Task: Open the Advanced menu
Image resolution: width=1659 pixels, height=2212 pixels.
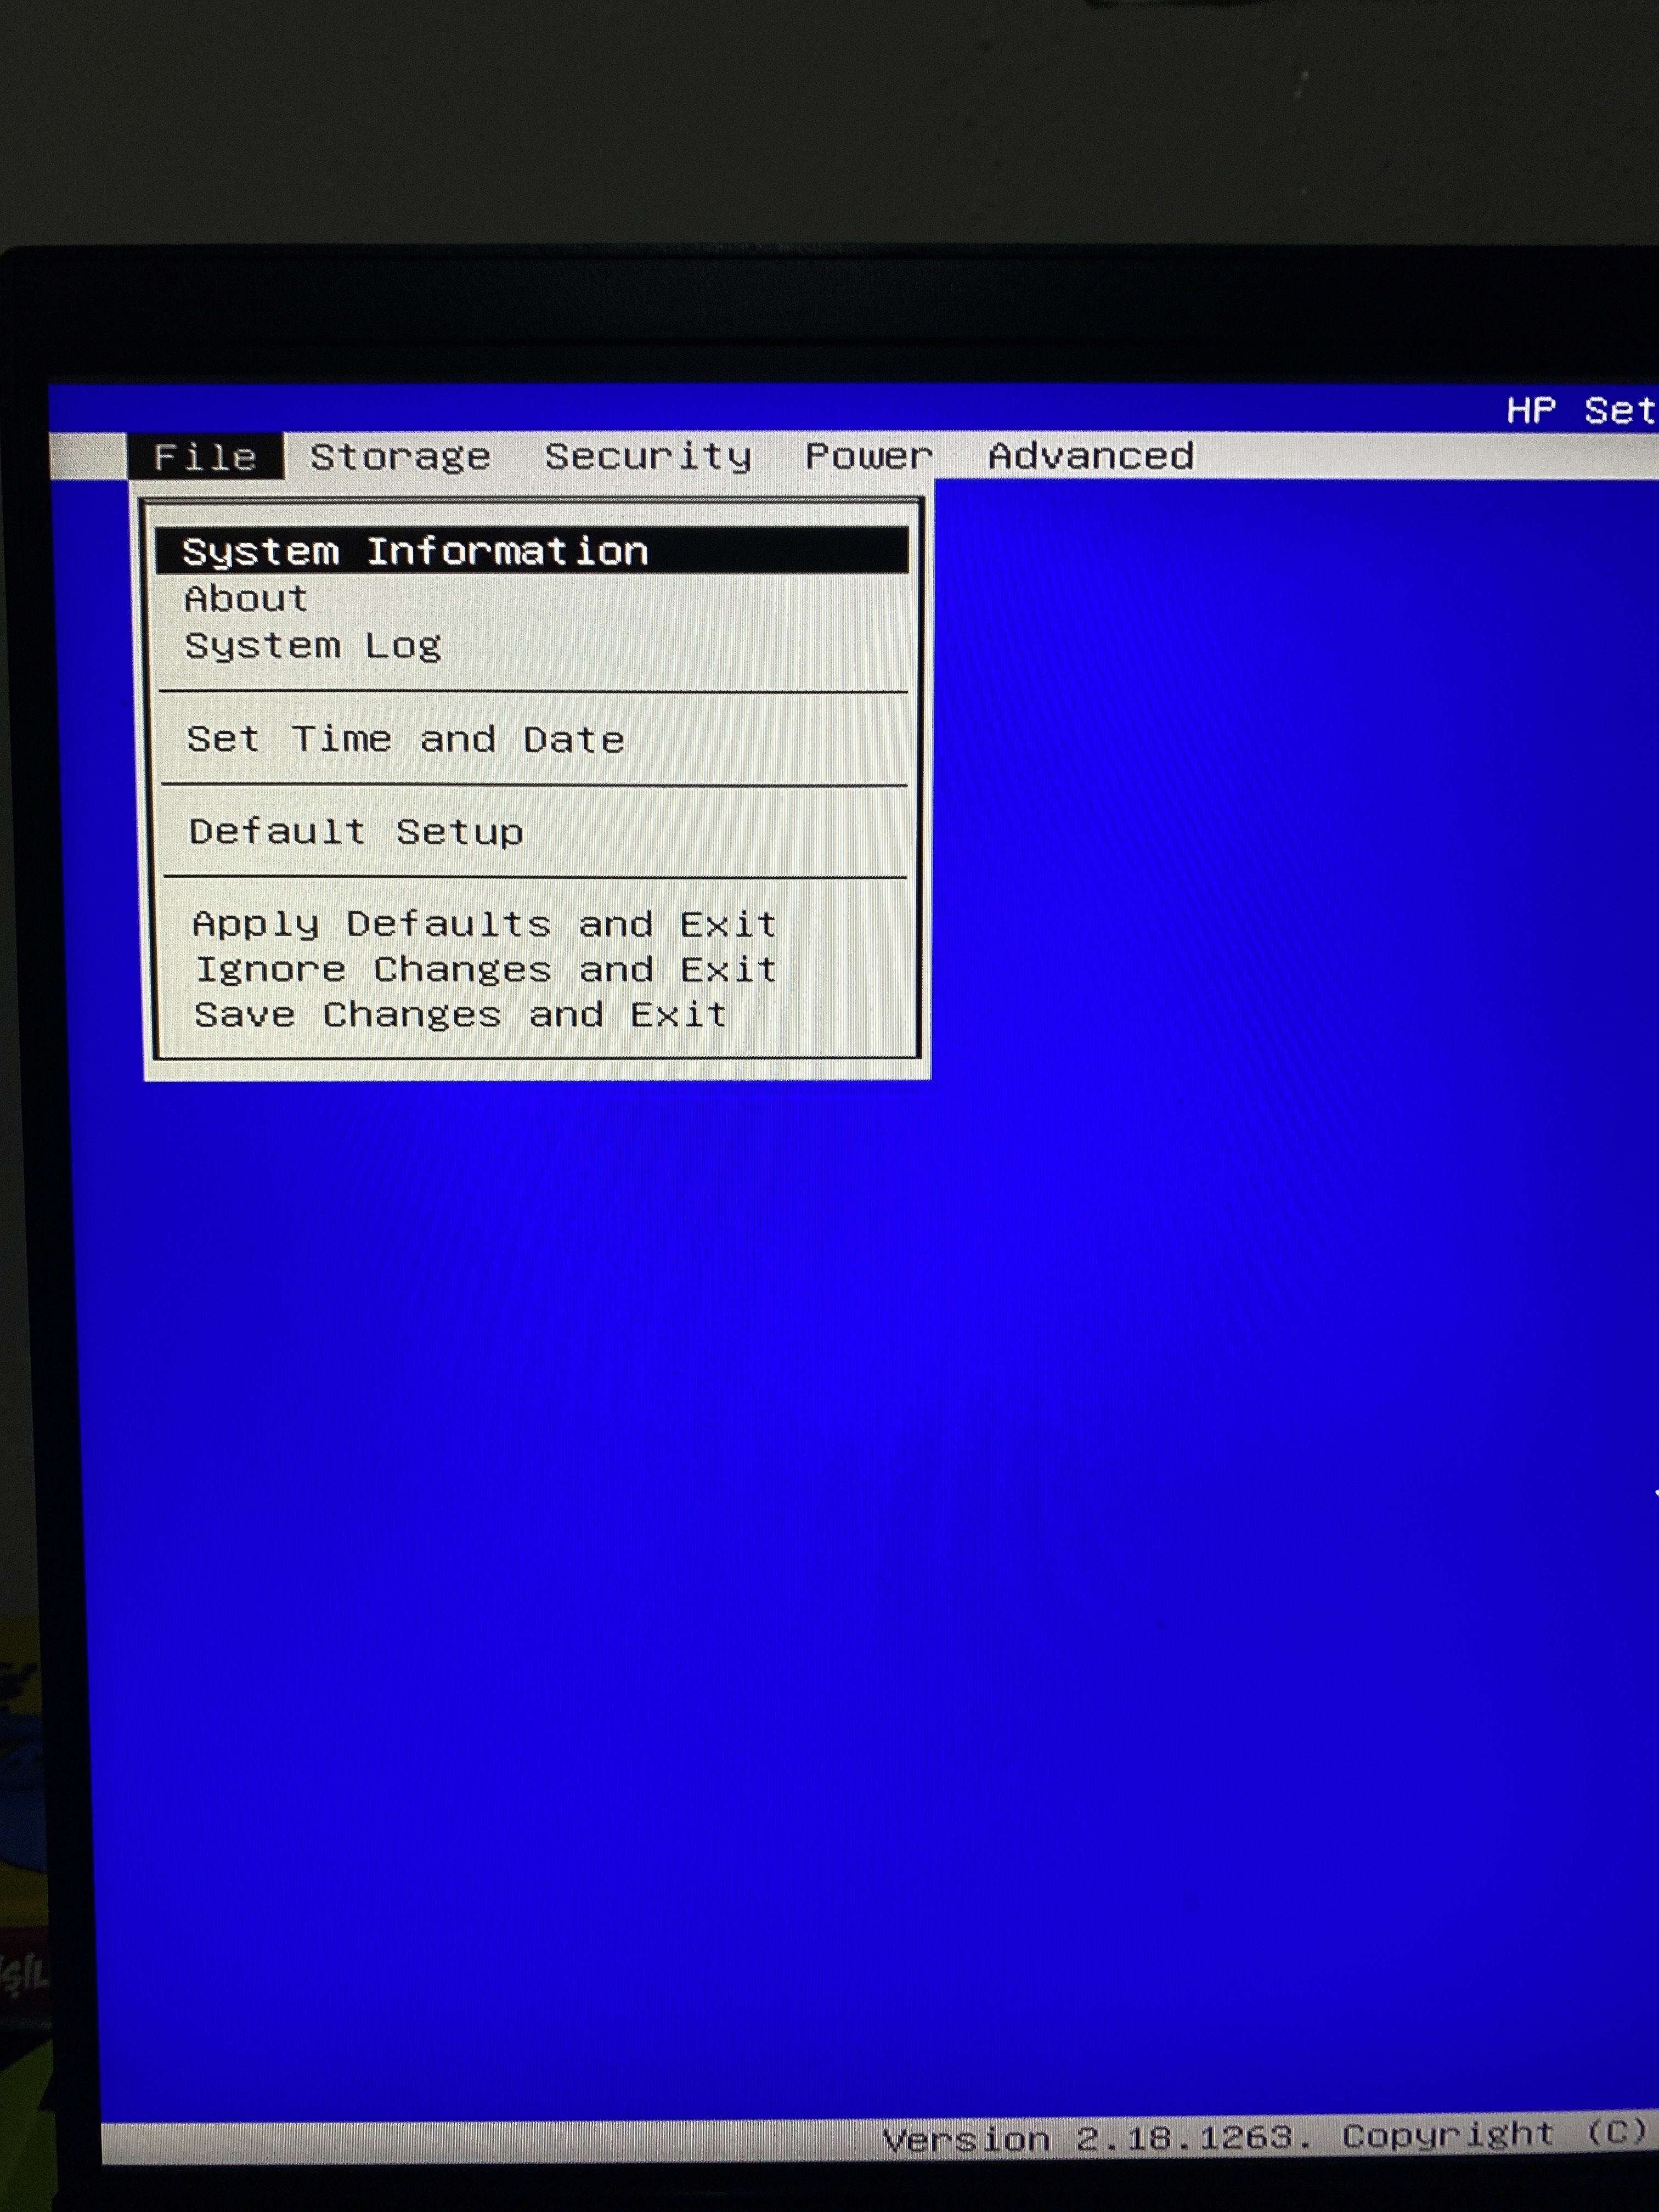Action: (1091, 456)
